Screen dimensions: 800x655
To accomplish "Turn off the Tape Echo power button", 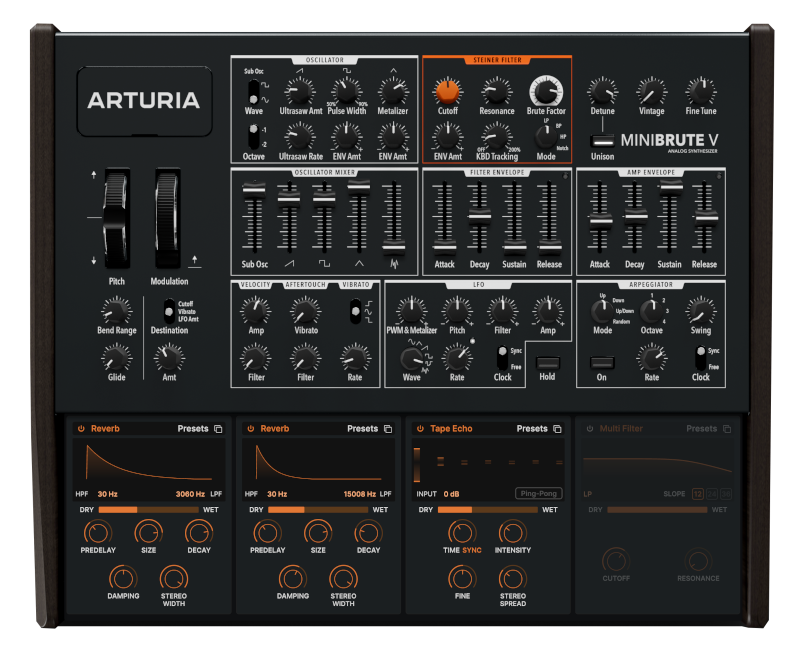I will [x=420, y=429].
